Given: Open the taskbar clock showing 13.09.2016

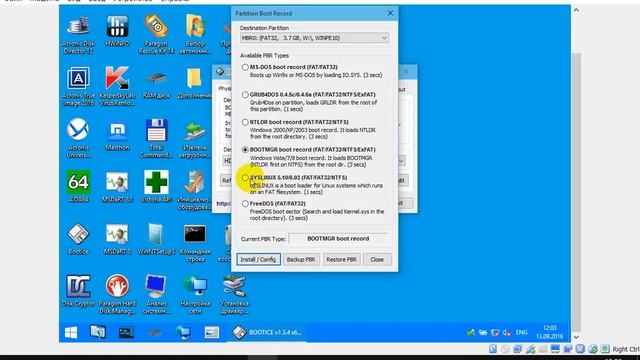Looking at the screenshot, I should pyautogui.click(x=549, y=332).
